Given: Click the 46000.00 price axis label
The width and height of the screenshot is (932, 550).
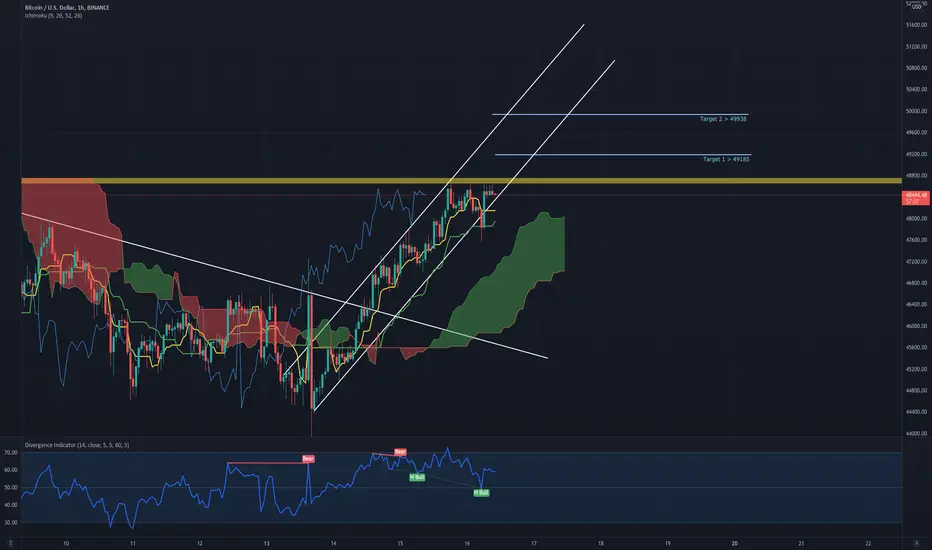Looking at the screenshot, I should [917, 326].
